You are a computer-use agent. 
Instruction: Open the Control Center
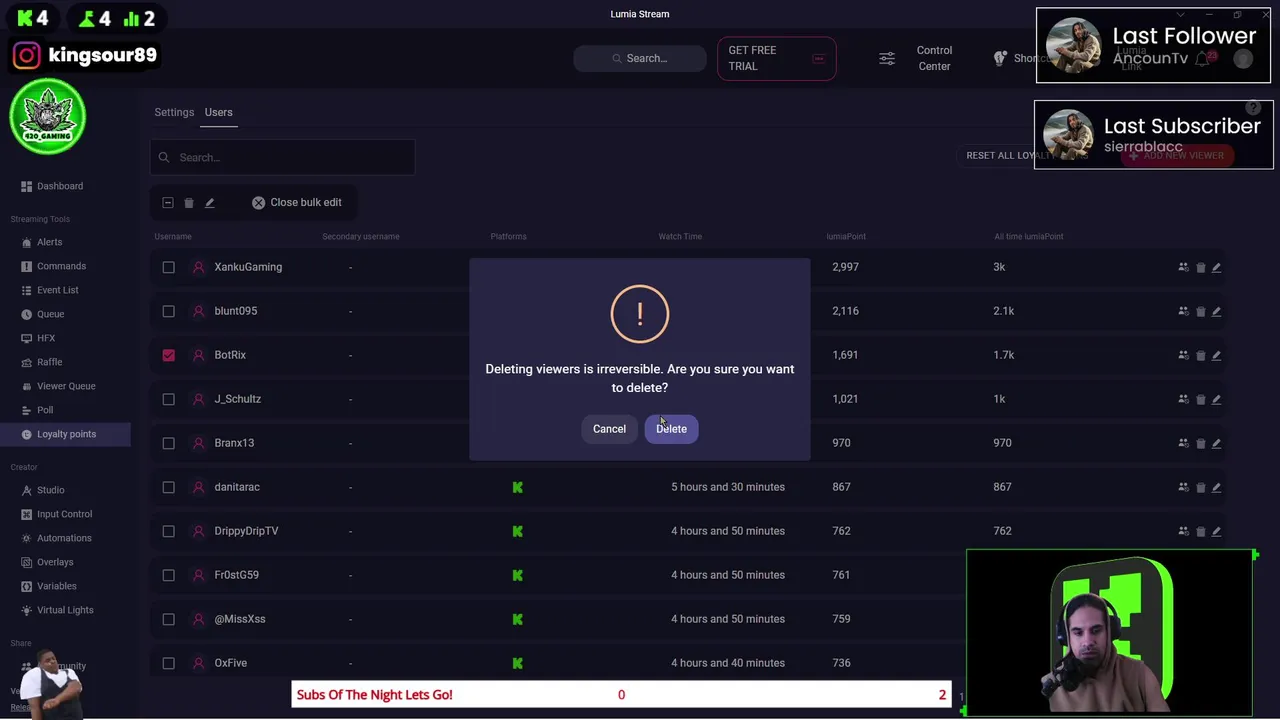click(x=934, y=58)
